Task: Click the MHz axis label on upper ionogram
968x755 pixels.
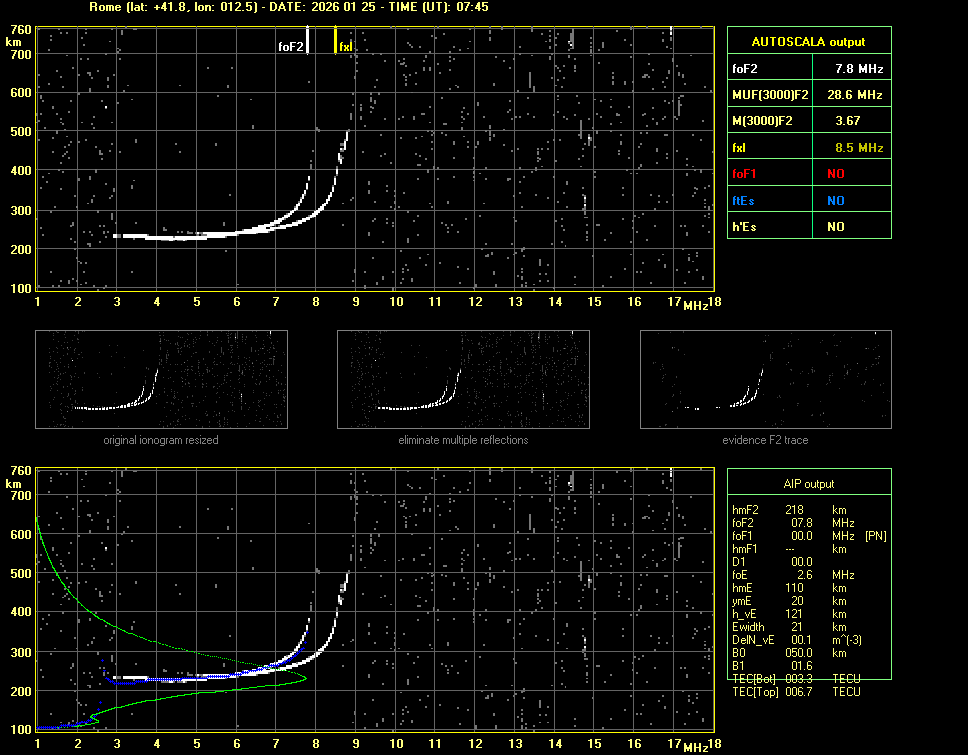Action: point(695,304)
